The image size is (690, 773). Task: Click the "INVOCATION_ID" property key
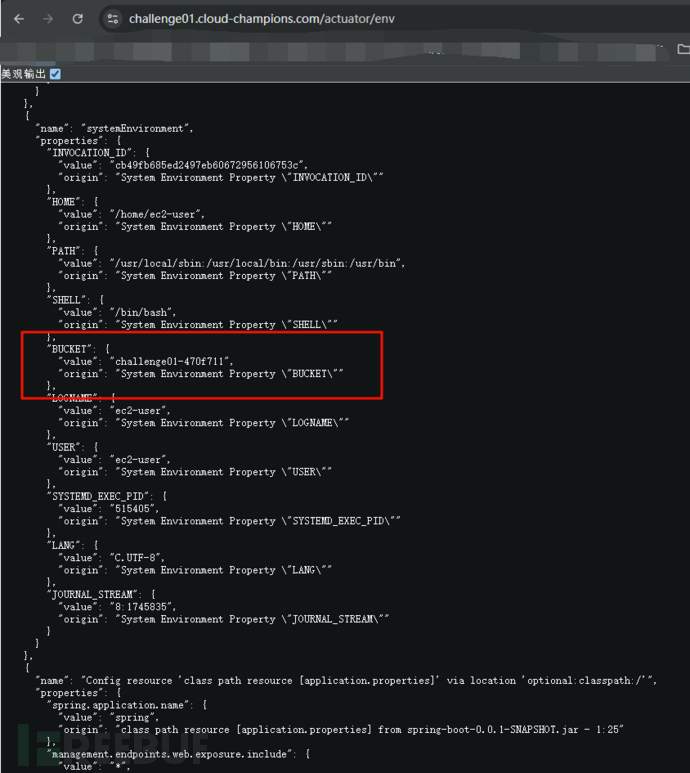coord(90,153)
